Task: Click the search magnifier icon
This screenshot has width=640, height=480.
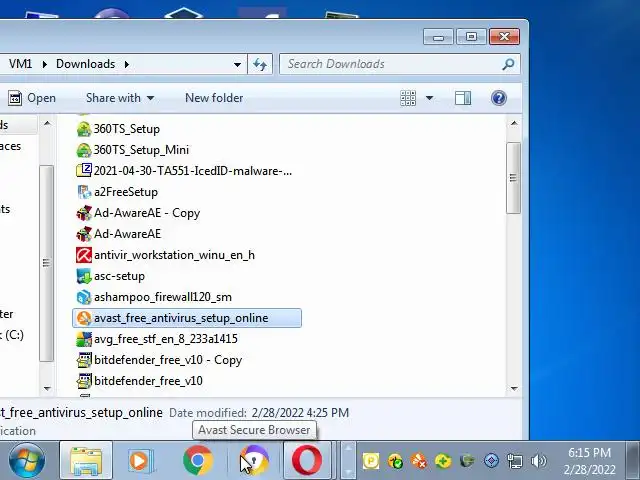Action: click(508, 64)
